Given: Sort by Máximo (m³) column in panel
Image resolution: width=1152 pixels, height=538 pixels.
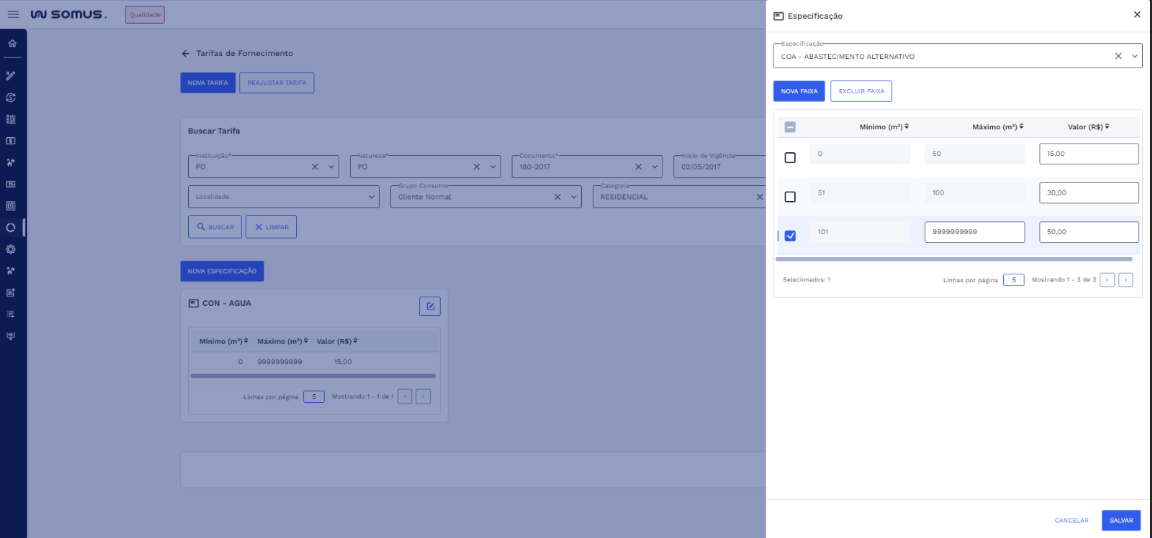Looking at the screenshot, I should [x=997, y=127].
